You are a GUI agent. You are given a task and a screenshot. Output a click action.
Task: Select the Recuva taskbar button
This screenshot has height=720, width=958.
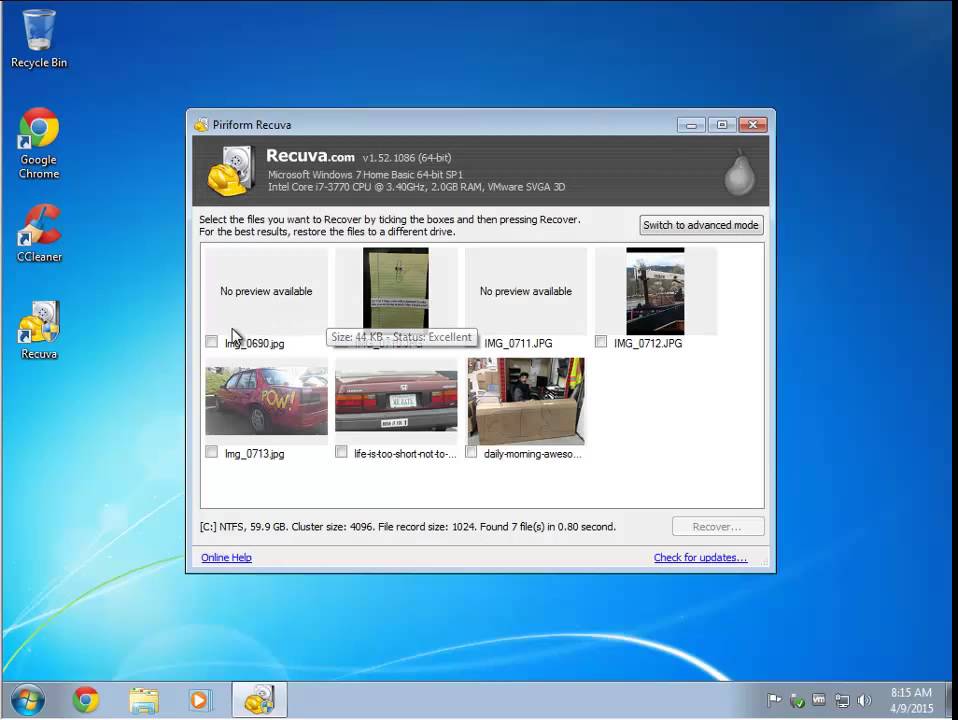(x=259, y=699)
